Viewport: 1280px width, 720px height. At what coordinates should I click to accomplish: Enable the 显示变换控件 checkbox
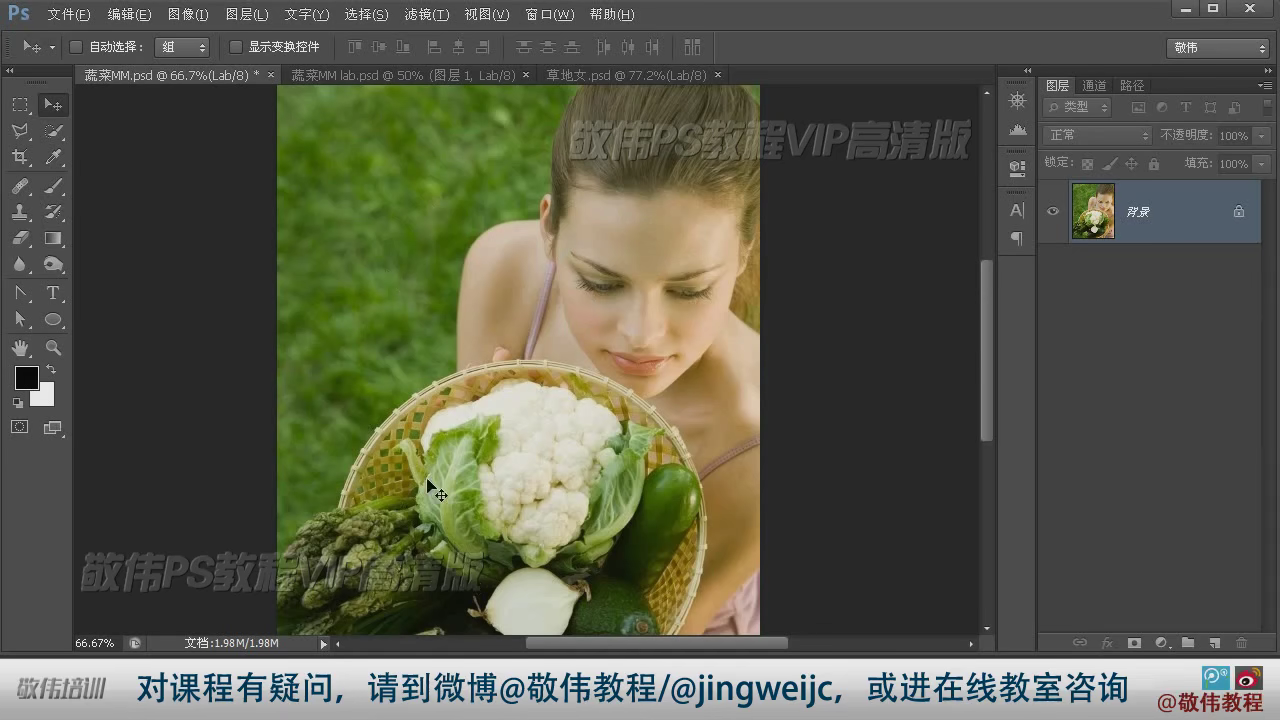pyautogui.click(x=236, y=47)
